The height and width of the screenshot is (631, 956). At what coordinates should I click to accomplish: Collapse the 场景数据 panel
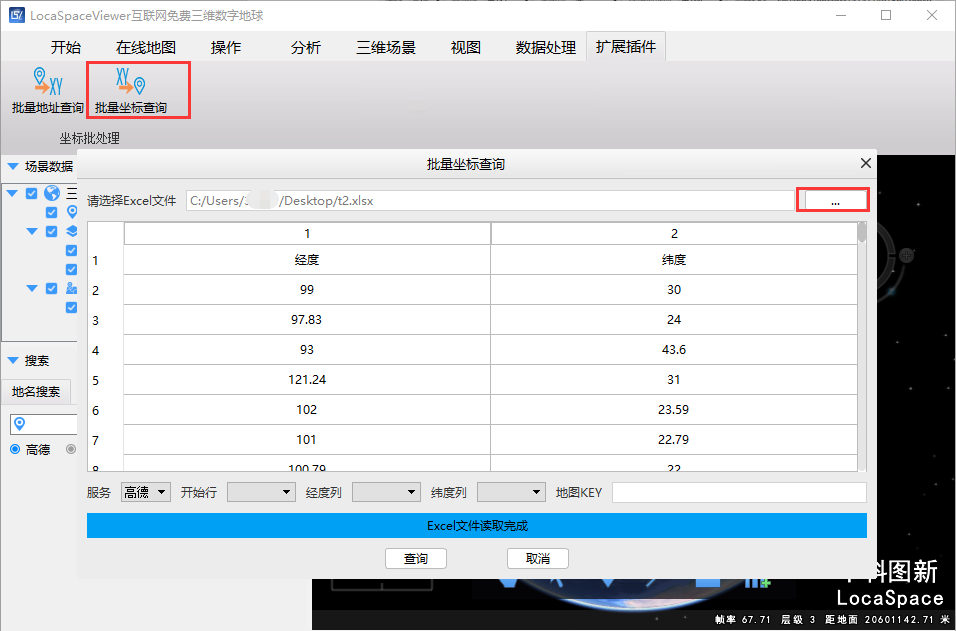tap(12, 166)
